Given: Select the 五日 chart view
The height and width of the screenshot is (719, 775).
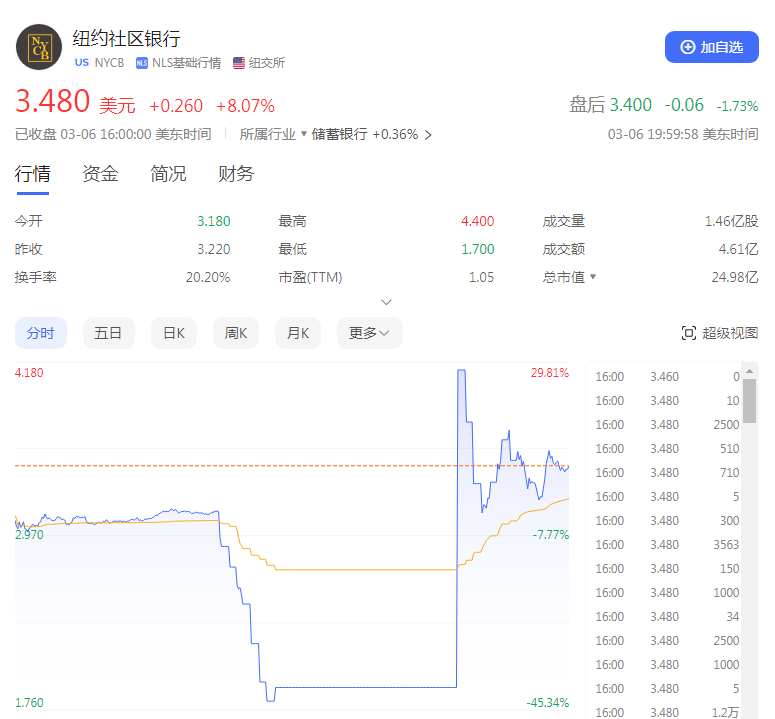Looking at the screenshot, I should 108,333.
